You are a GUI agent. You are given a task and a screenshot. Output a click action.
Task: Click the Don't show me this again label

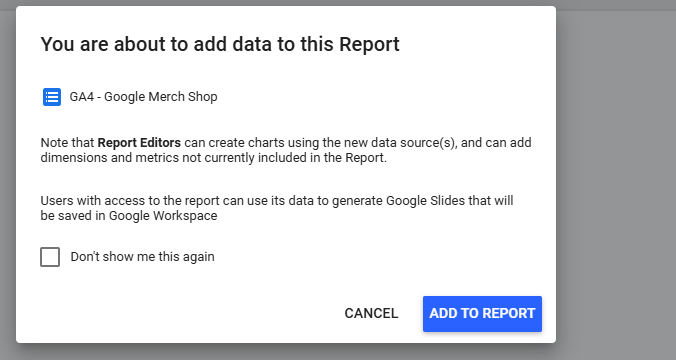pyautogui.click(x=142, y=257)
